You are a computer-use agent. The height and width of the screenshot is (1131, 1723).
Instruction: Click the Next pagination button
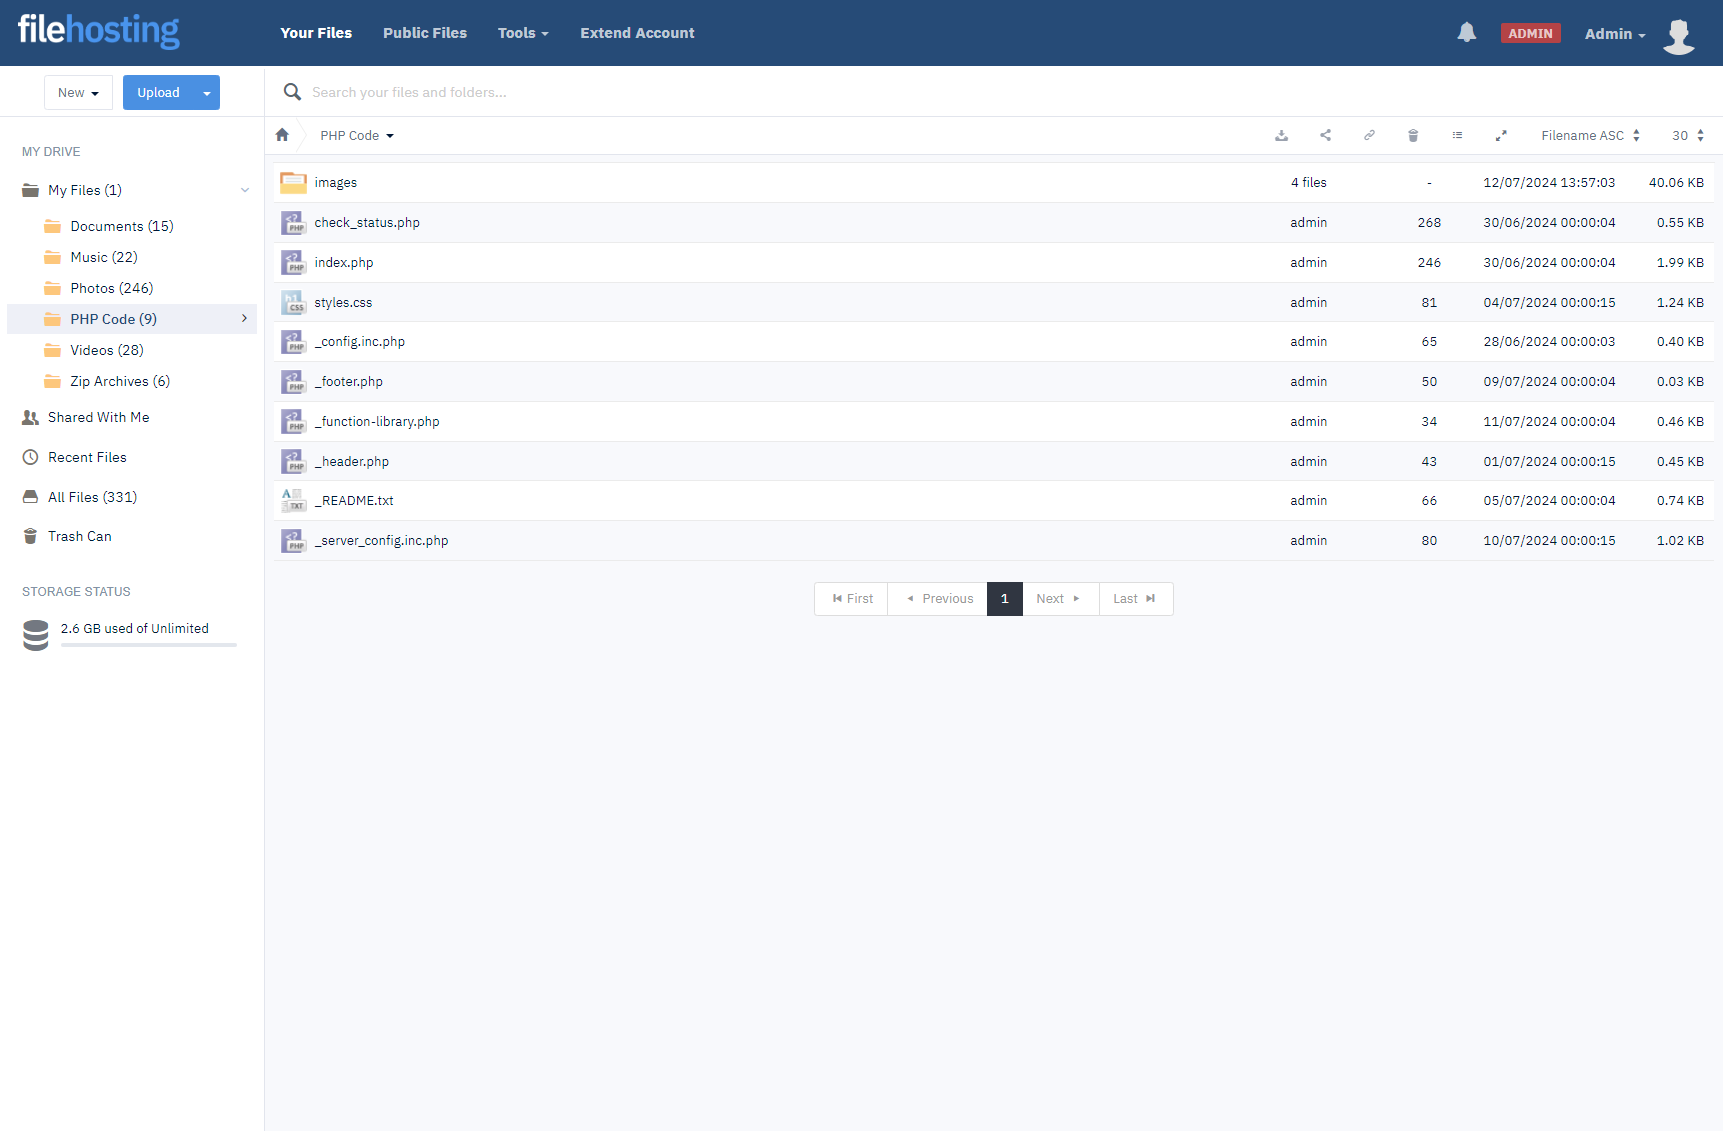1058,599
